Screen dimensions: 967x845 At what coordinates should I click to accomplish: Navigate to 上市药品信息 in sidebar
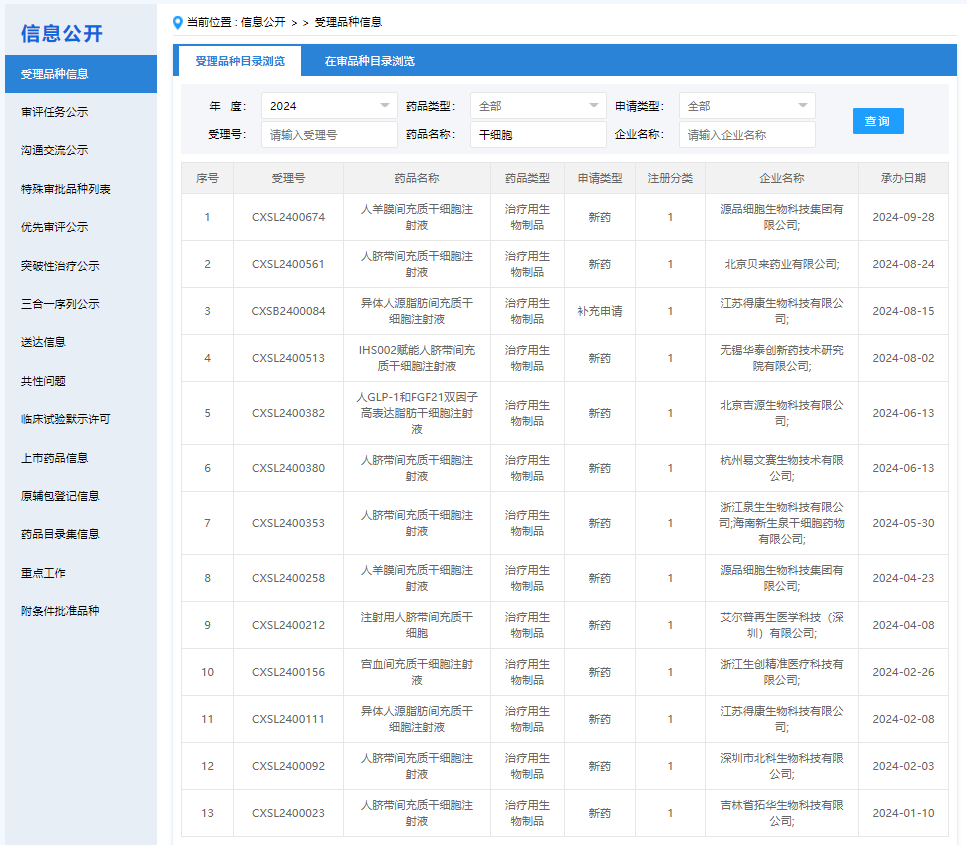55,458
